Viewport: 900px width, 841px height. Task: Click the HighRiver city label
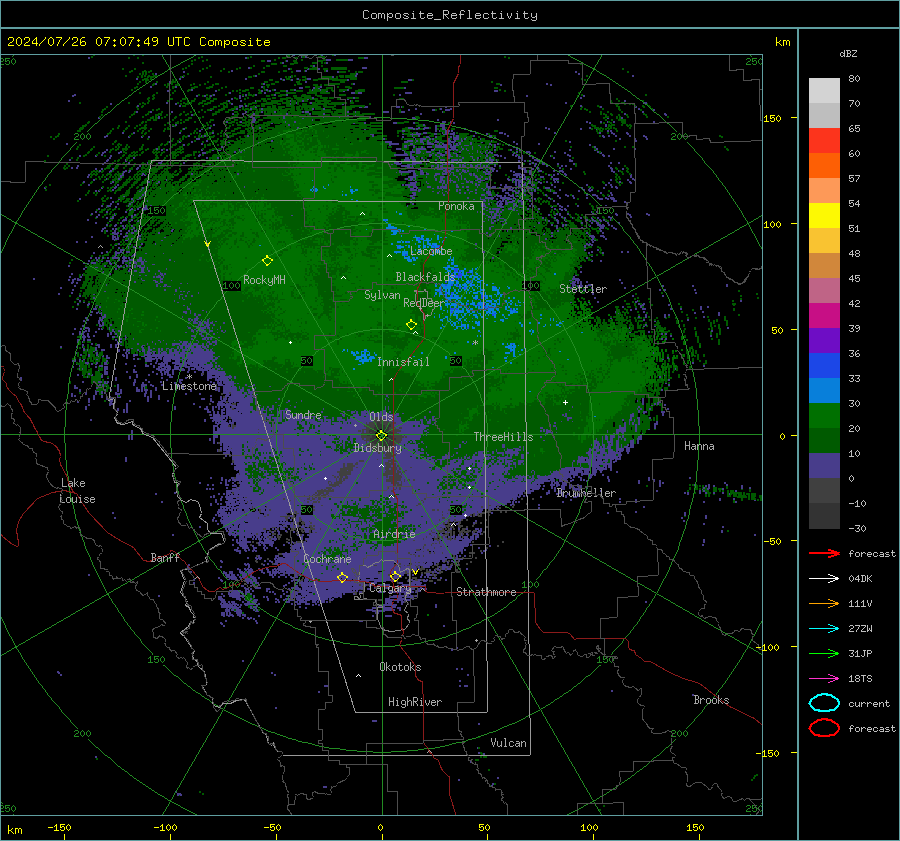(415, 702)
